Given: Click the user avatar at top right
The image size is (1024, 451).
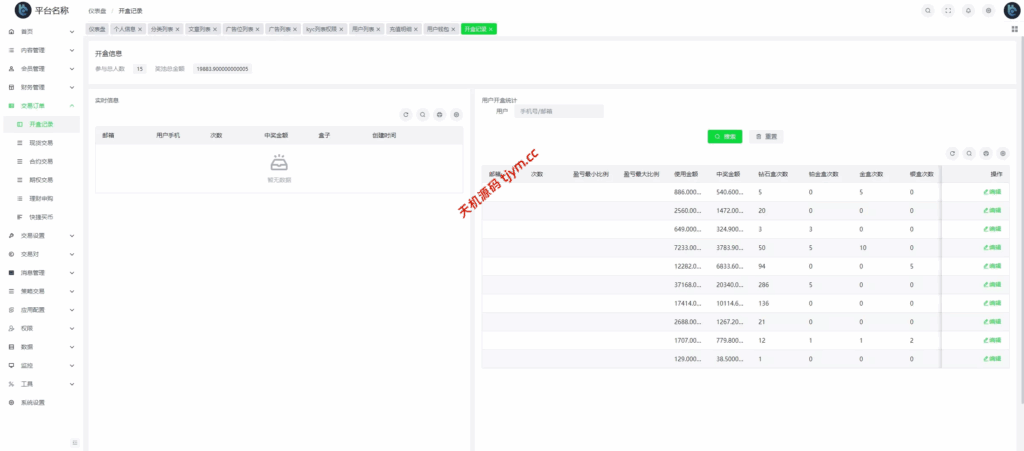Looking at the screenshot, I should click(1011, 10).
